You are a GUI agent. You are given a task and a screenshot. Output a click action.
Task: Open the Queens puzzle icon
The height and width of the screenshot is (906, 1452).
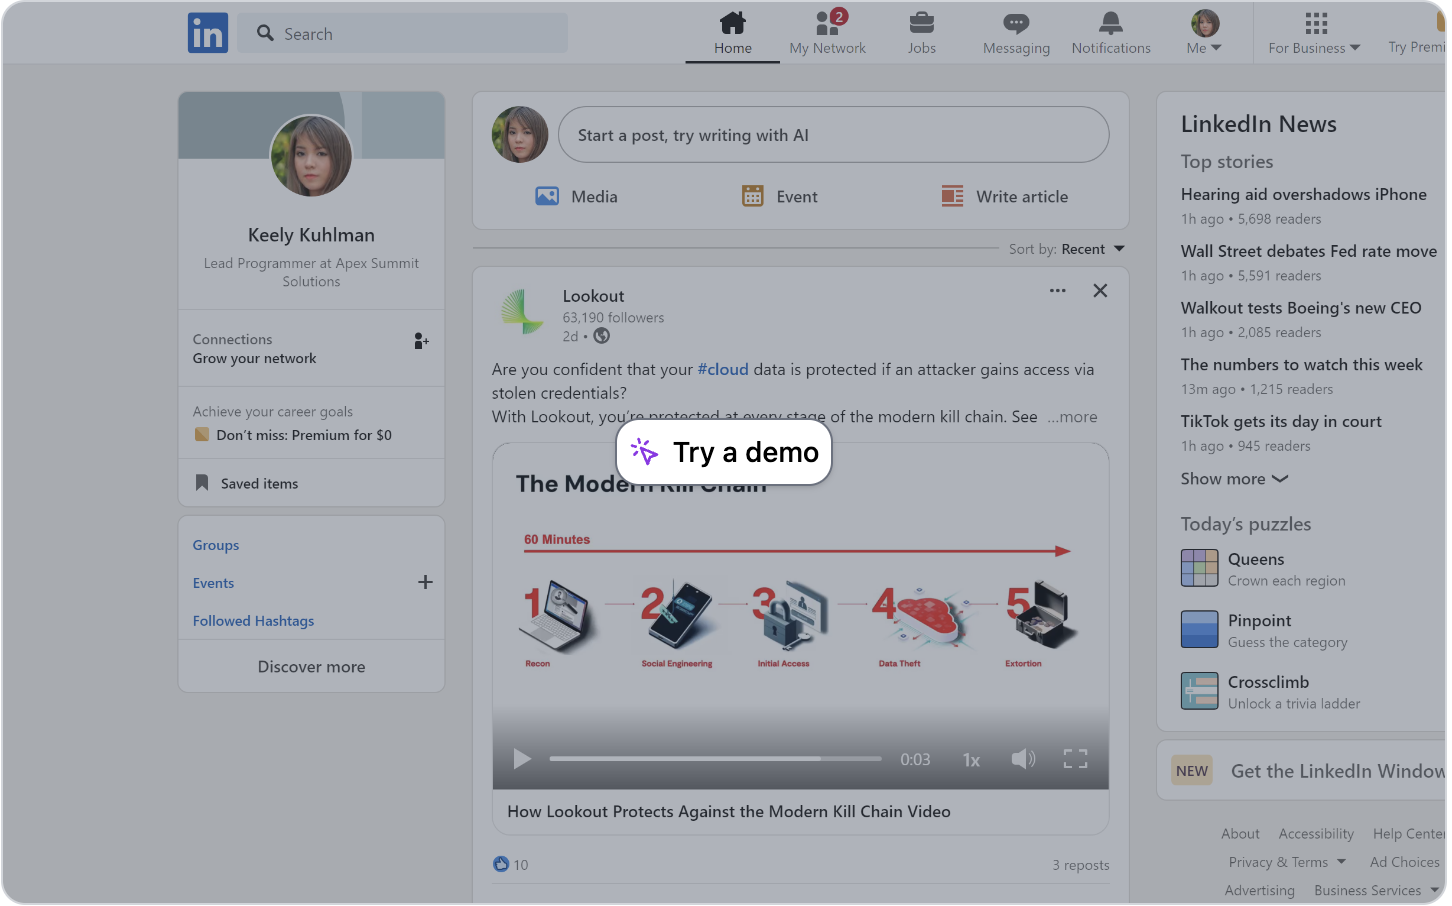[x=1199, y=568]
